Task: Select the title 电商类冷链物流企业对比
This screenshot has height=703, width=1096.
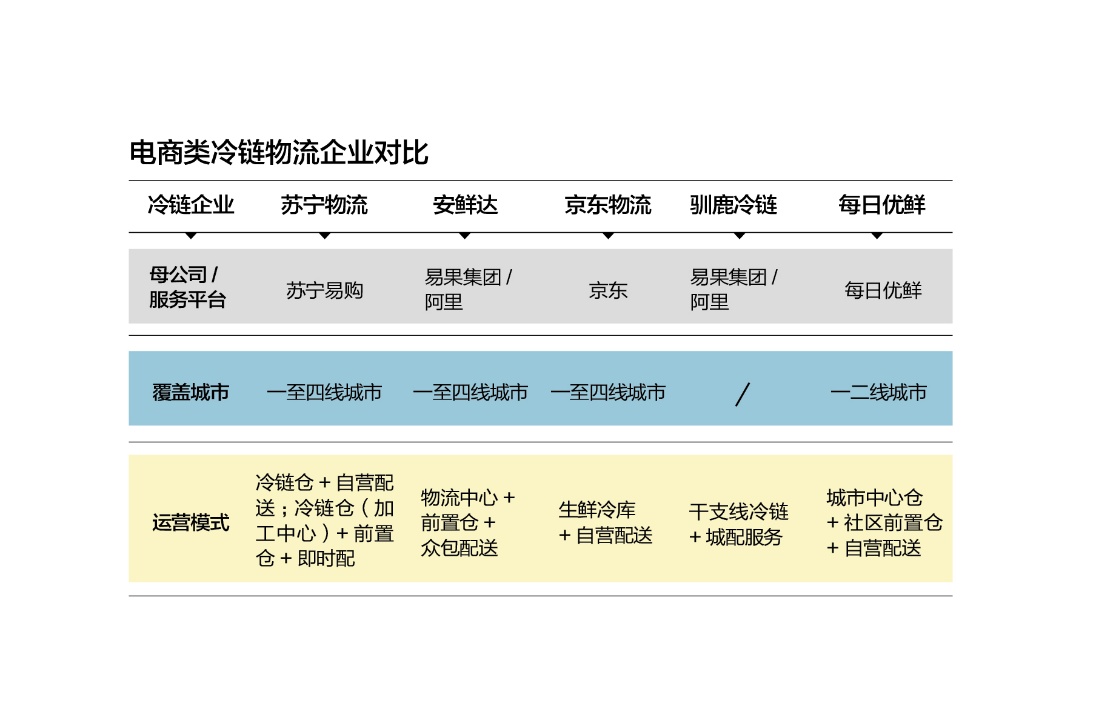Action: [x=279, y=152]
